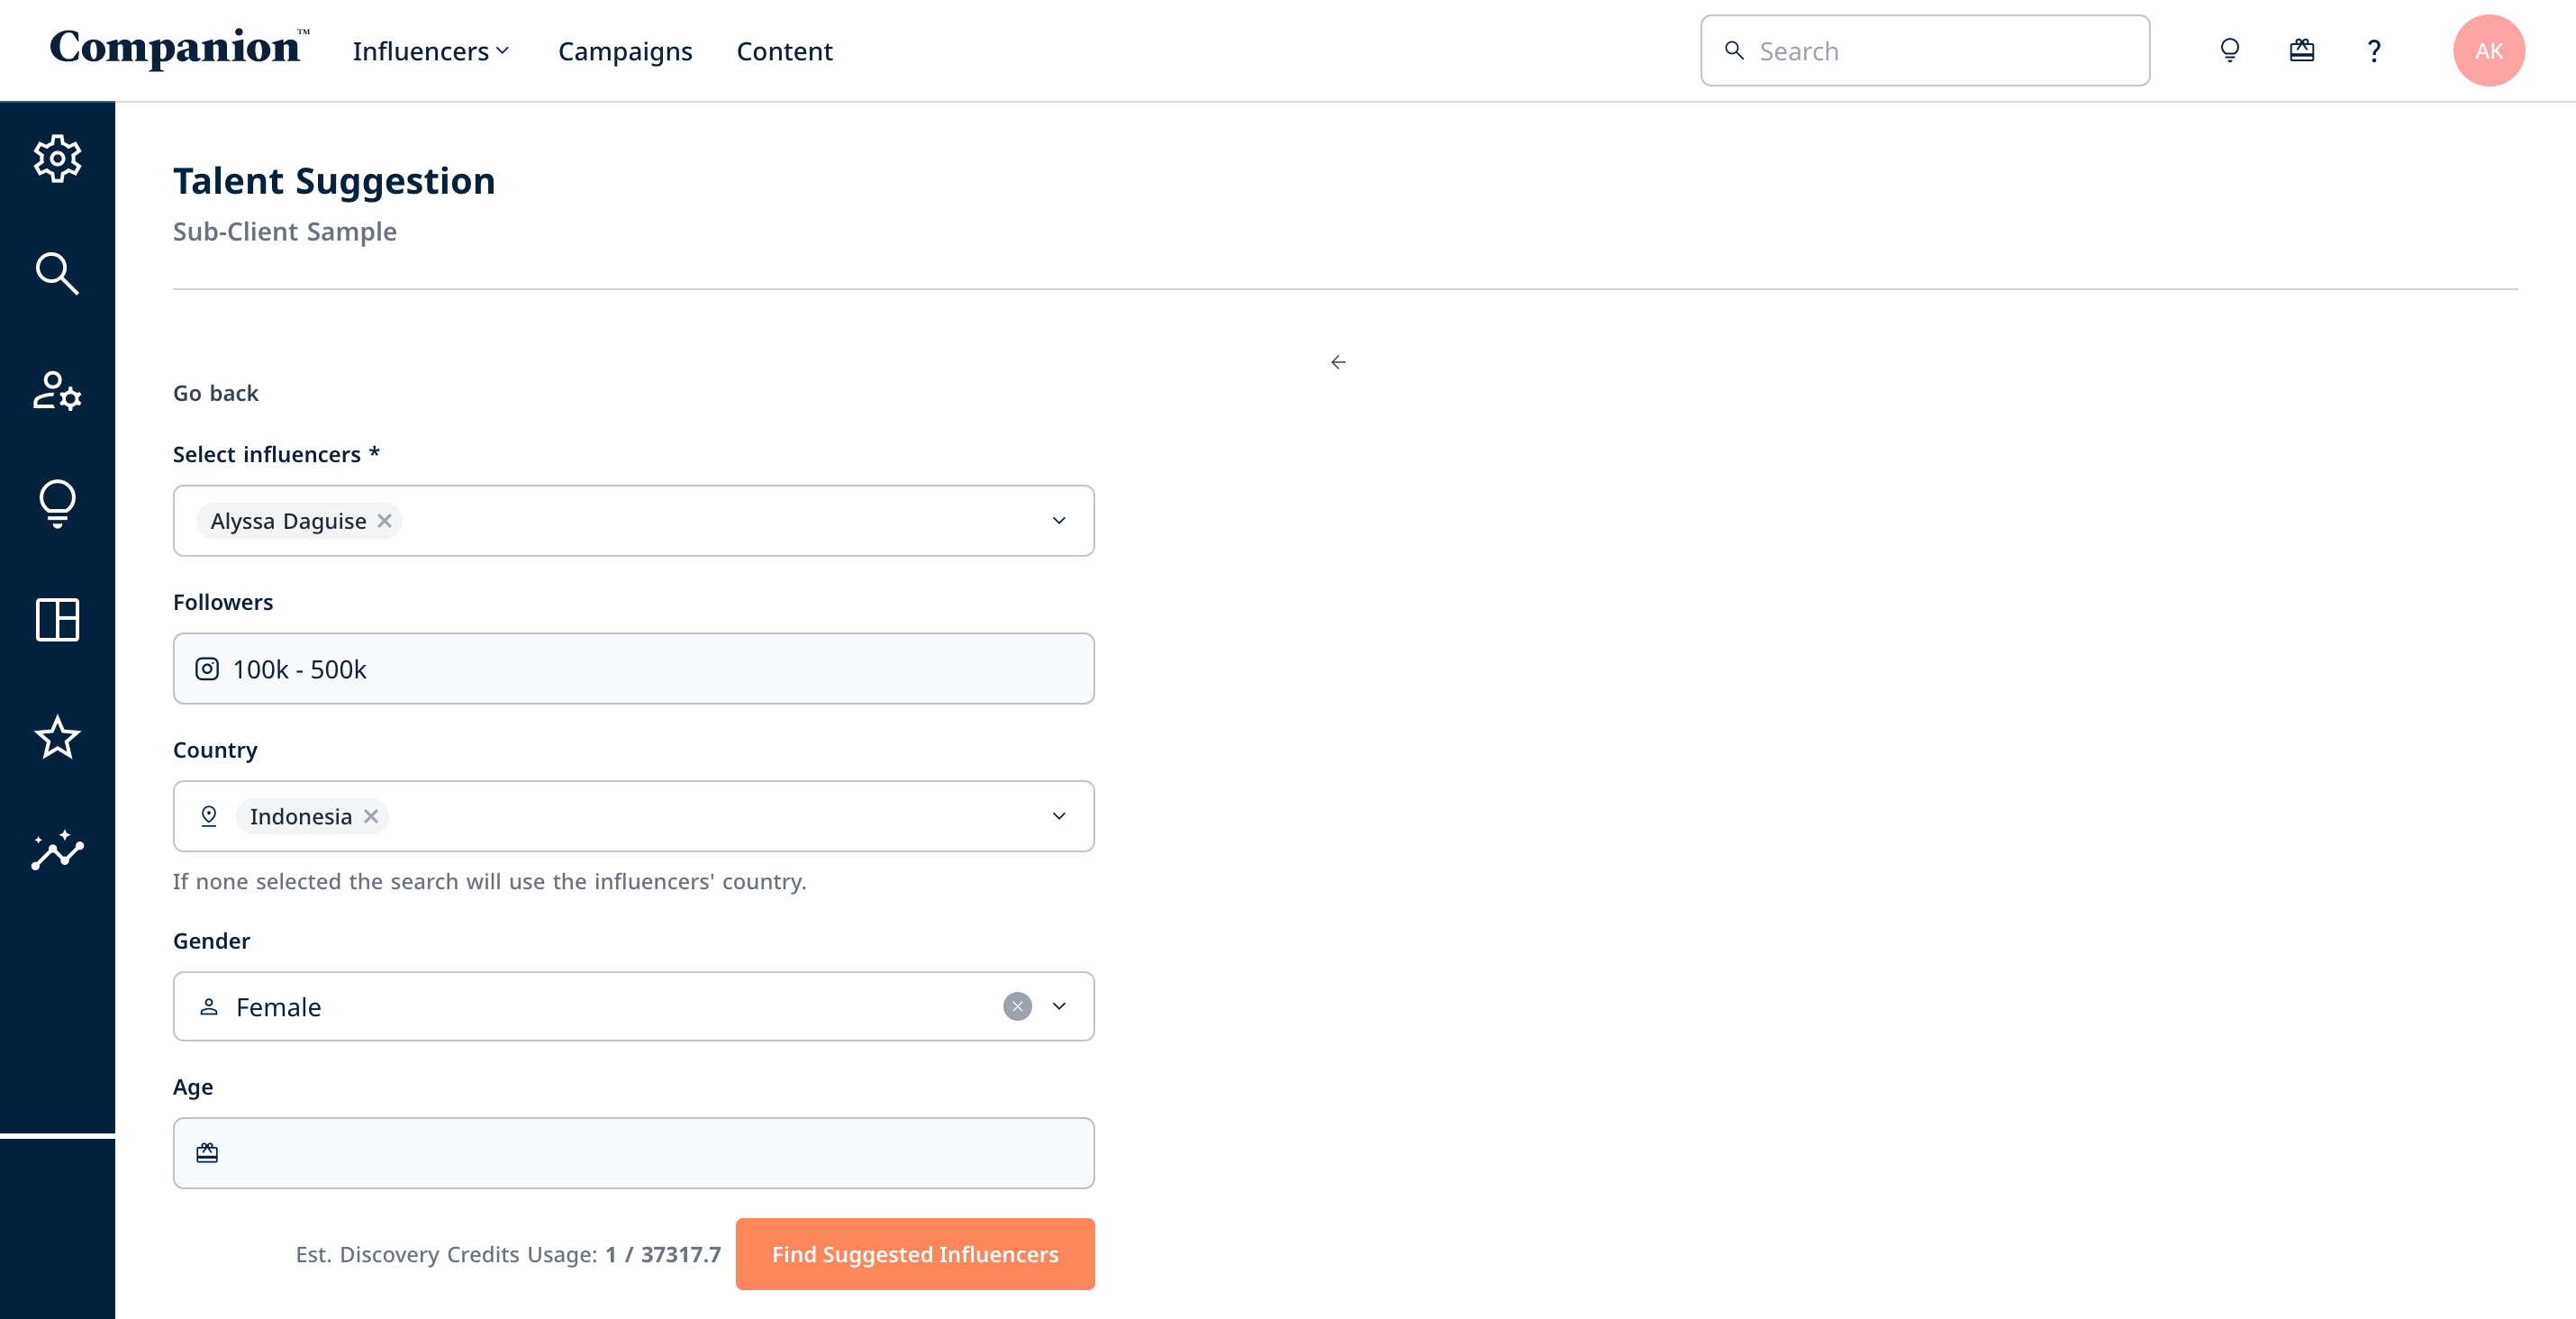Expand the Select influencers dropdown
This screenshot has width=2576, height=1319.
pos(1059,521)
